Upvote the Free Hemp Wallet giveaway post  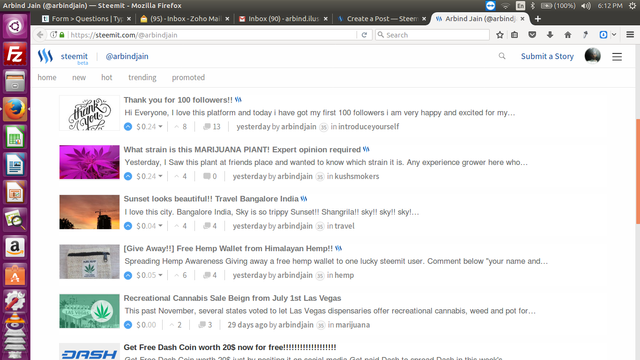tap(128, 276)
